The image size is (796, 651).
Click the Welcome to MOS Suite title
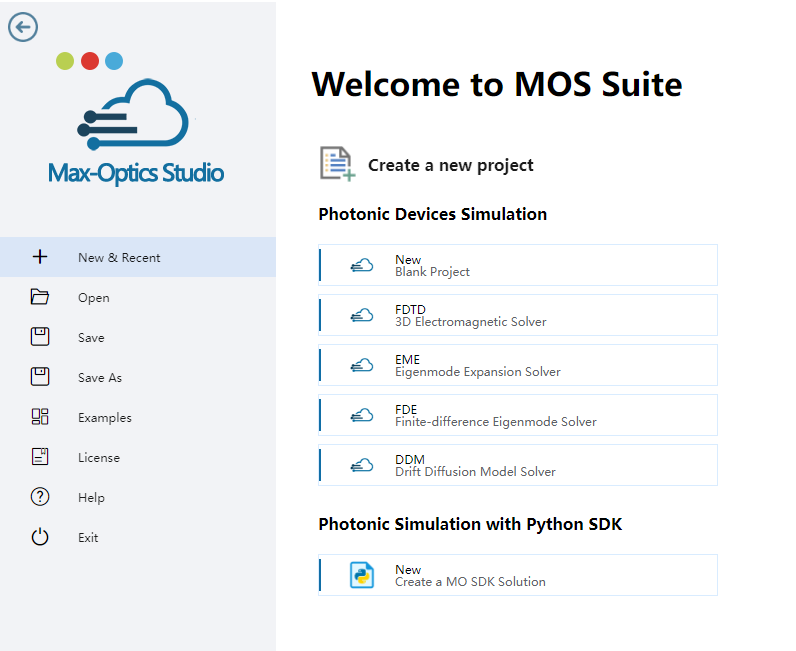click(x=496, y=84)
